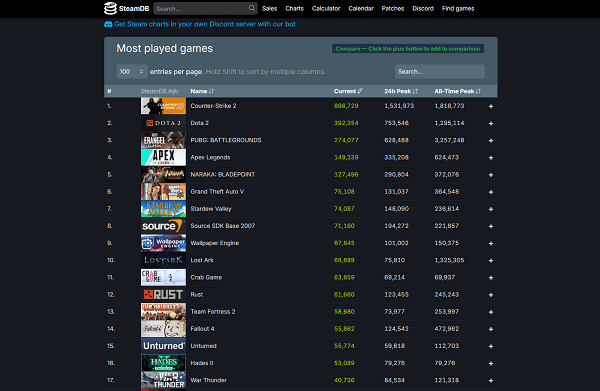
Task: Open Source SDK logo thumbnail
Action: [163, 226]
